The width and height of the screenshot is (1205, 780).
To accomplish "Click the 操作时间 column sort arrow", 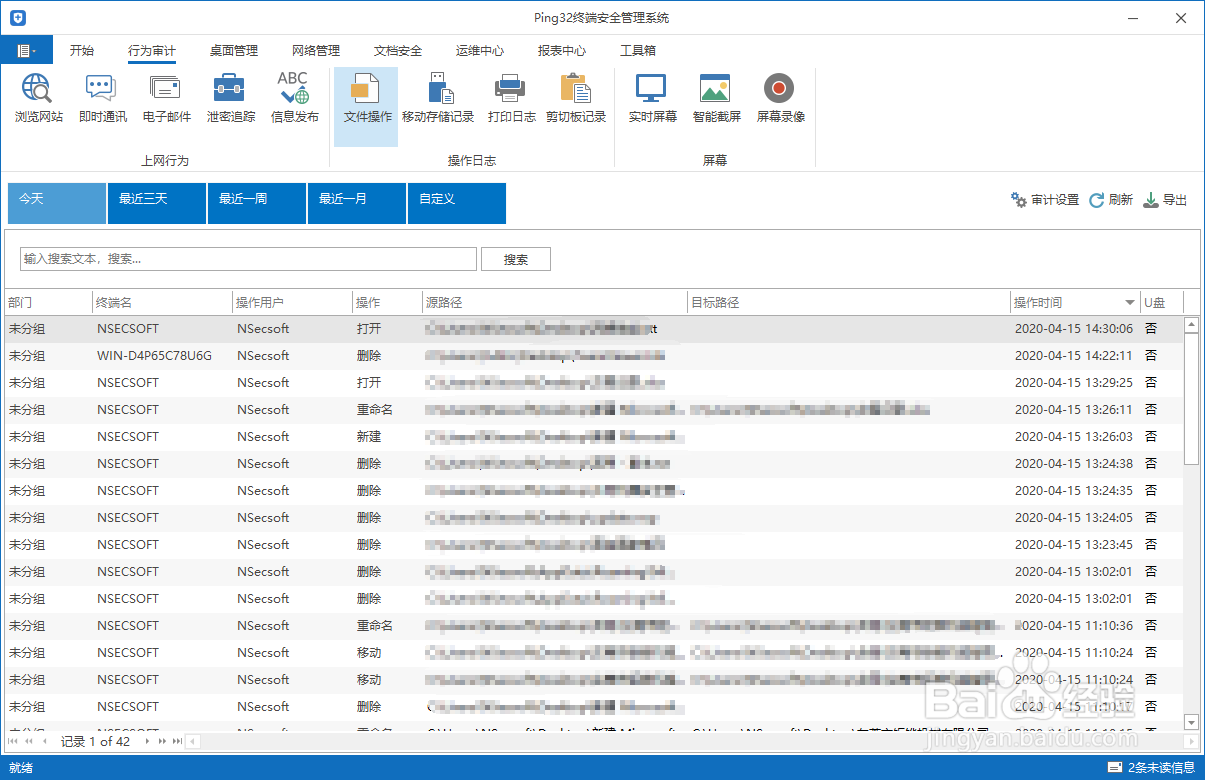I will tap(1129, 302).
